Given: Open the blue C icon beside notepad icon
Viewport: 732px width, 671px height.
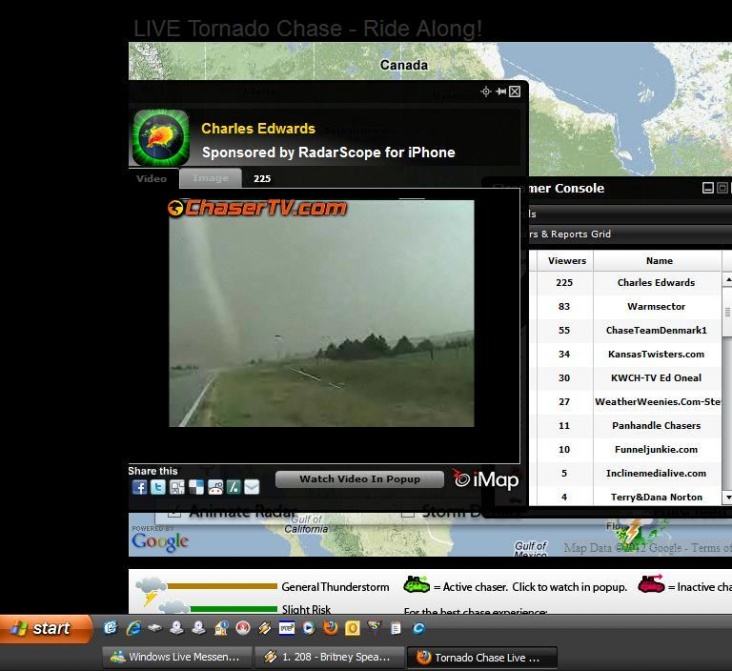Looking at the screenshot, I should 418,629.
